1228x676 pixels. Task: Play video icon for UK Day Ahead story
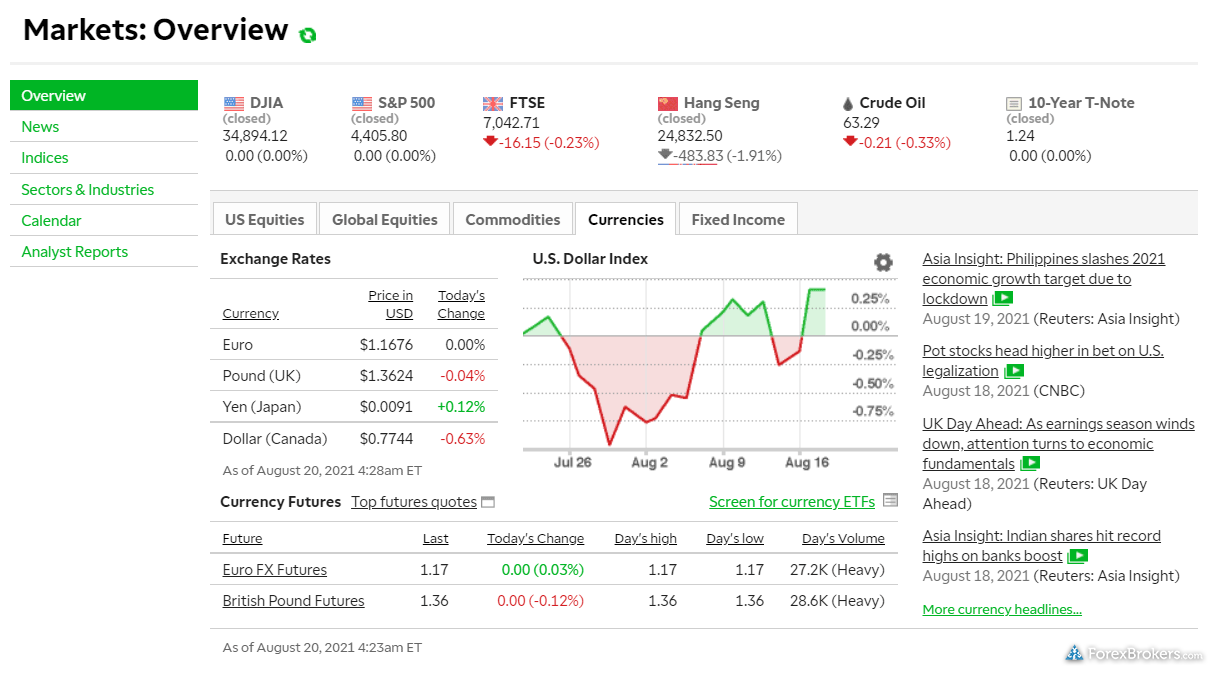(x=1030, y=463)
